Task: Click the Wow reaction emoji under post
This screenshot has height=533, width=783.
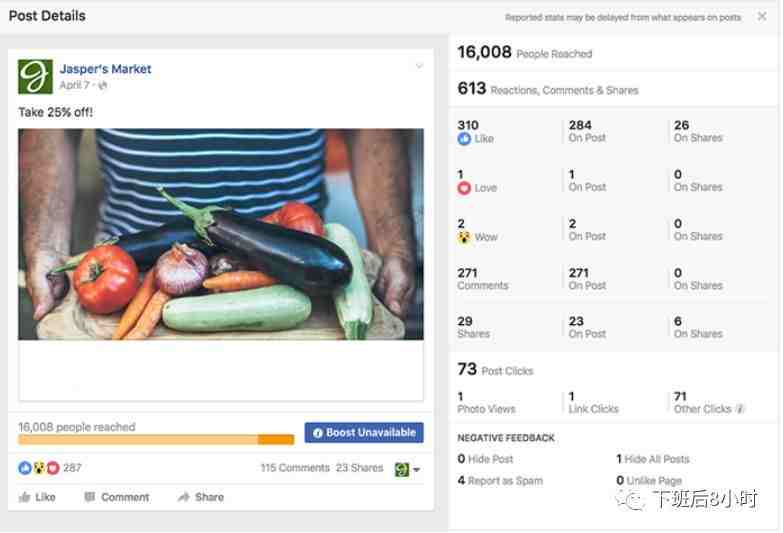Action: point(39,468)
